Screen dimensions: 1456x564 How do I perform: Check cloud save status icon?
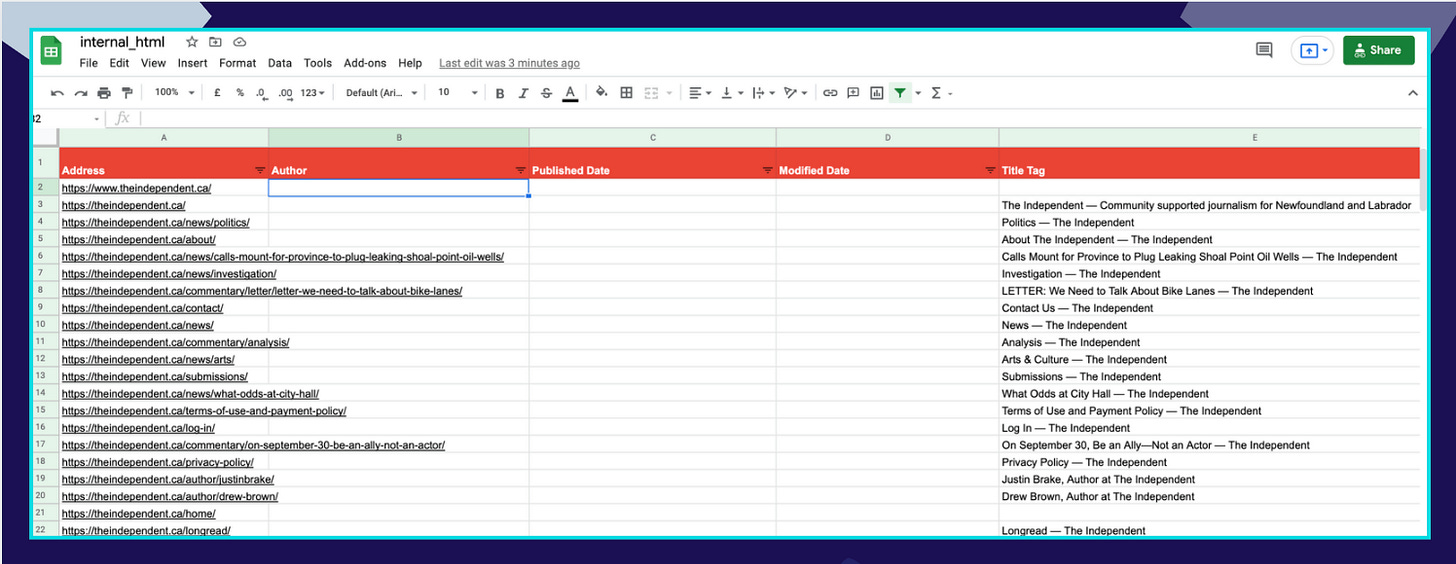tap(240, 42)
